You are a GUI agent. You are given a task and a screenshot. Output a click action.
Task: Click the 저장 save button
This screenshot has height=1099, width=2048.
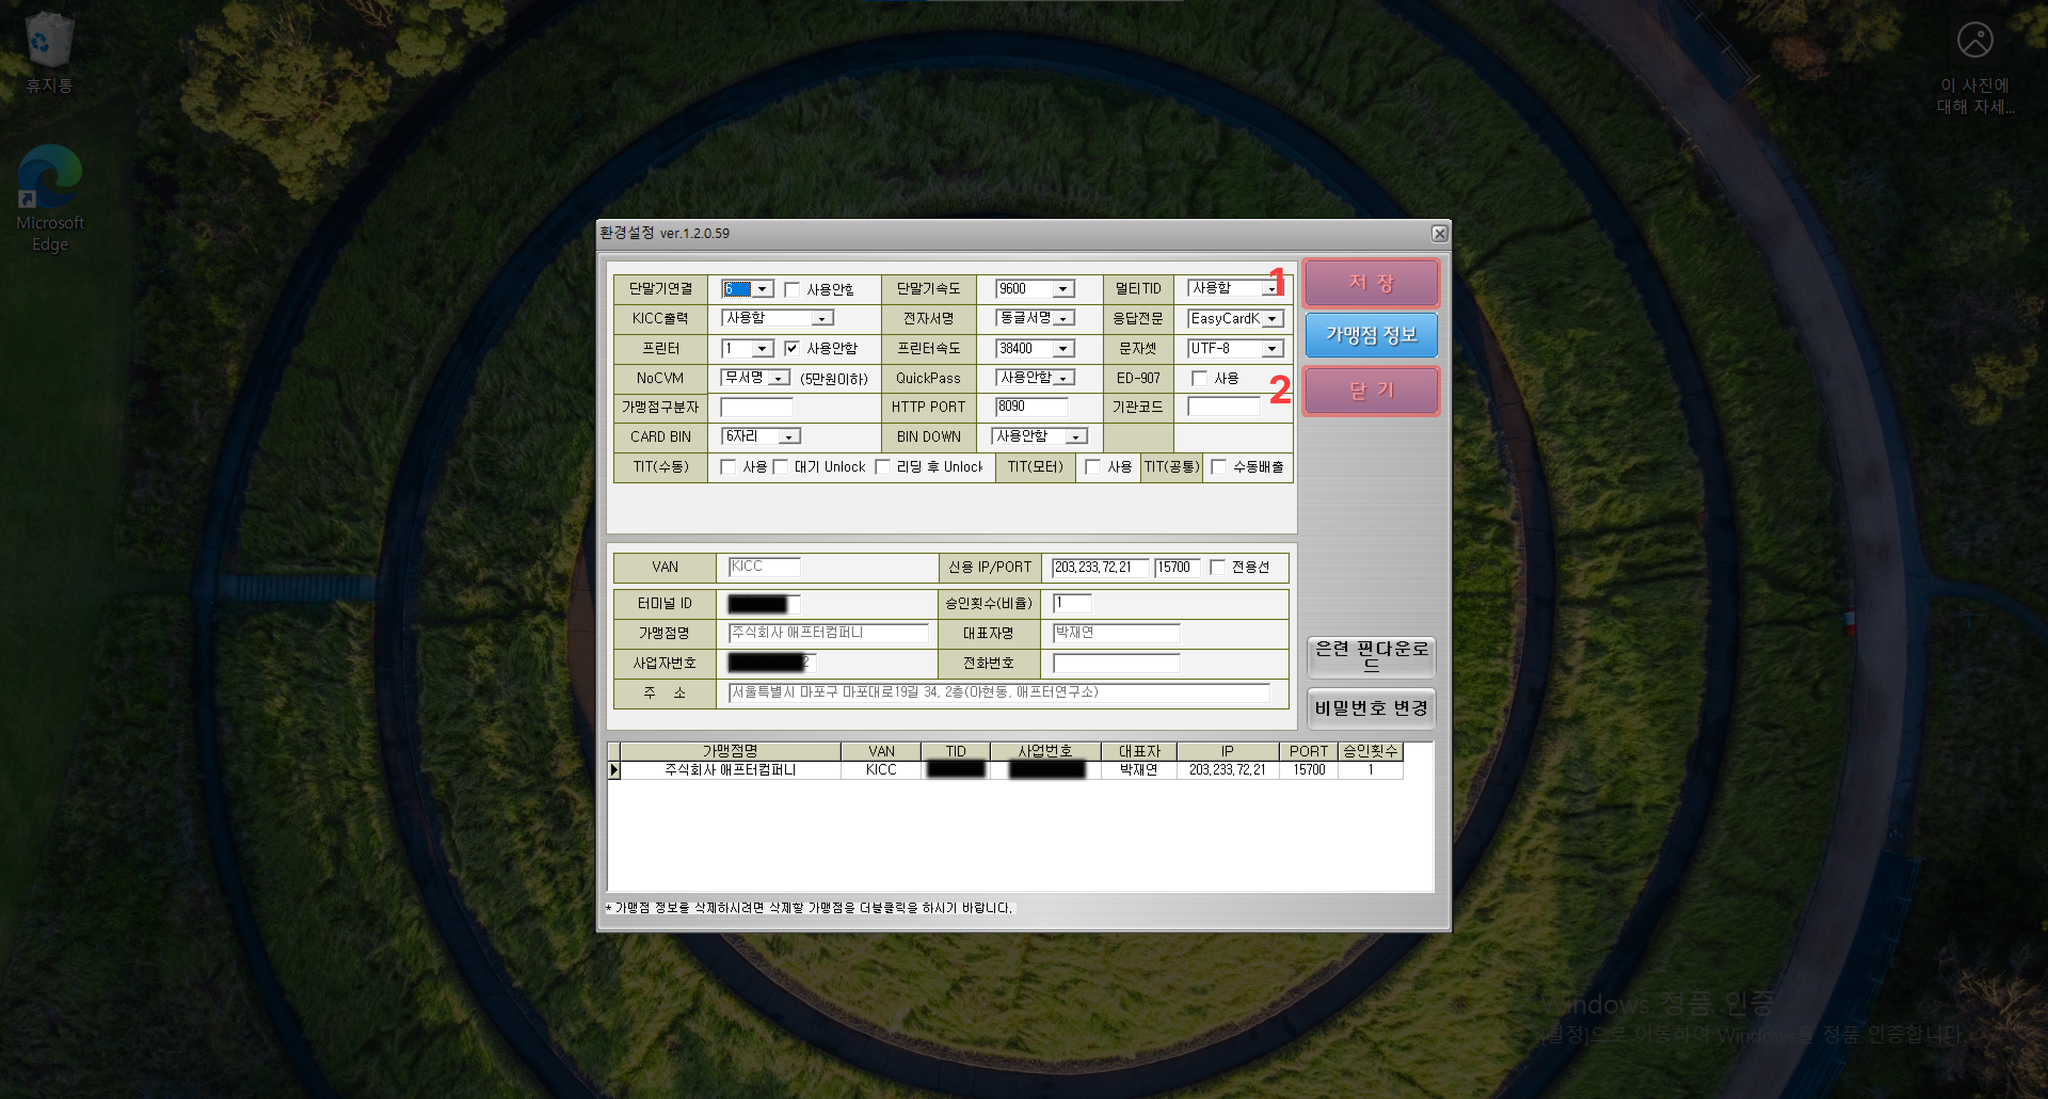(x=1371, y=283)
